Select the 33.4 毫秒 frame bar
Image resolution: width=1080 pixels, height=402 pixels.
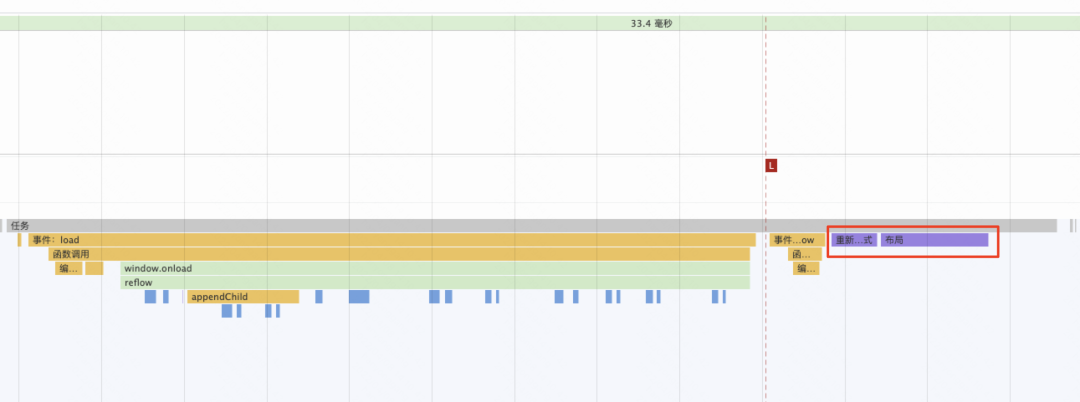[540, 23]
